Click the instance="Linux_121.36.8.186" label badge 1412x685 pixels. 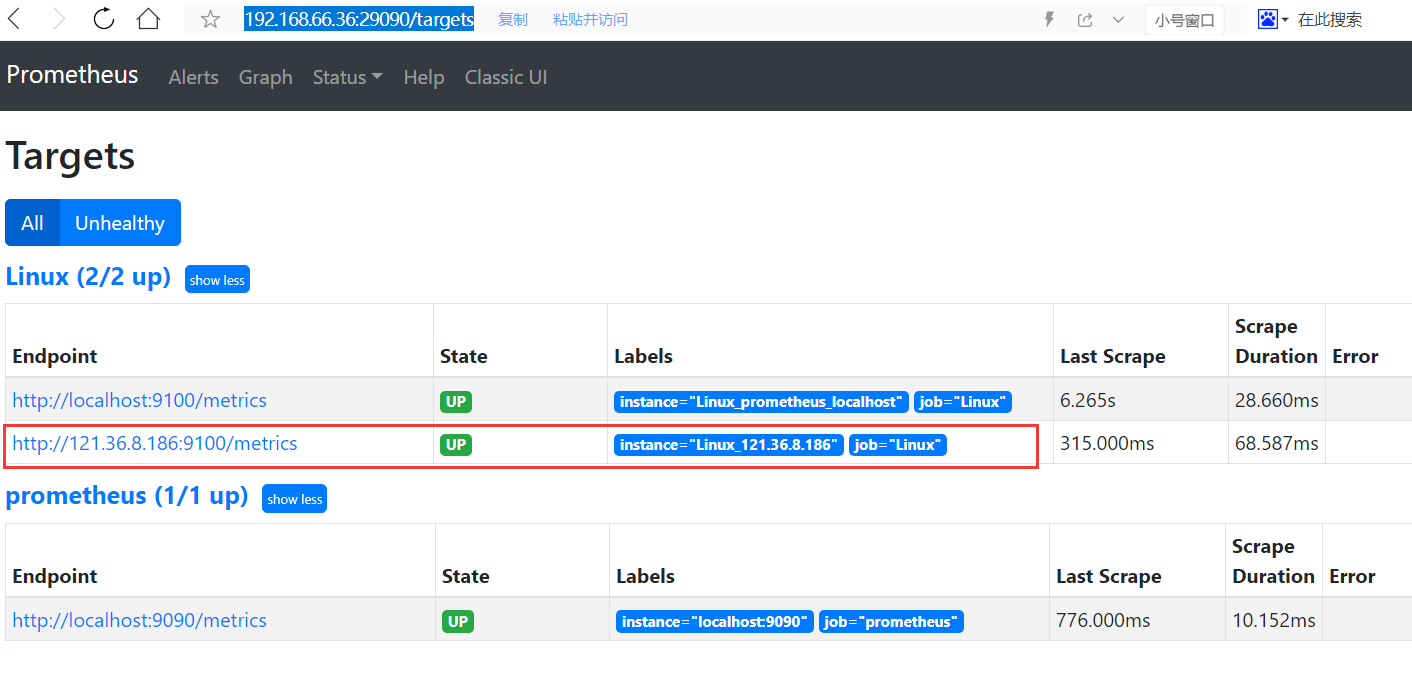(x=729, y=445)
